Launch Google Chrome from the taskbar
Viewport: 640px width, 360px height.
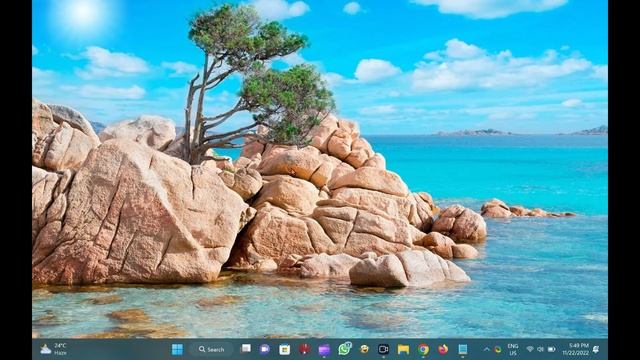[423, 349]
